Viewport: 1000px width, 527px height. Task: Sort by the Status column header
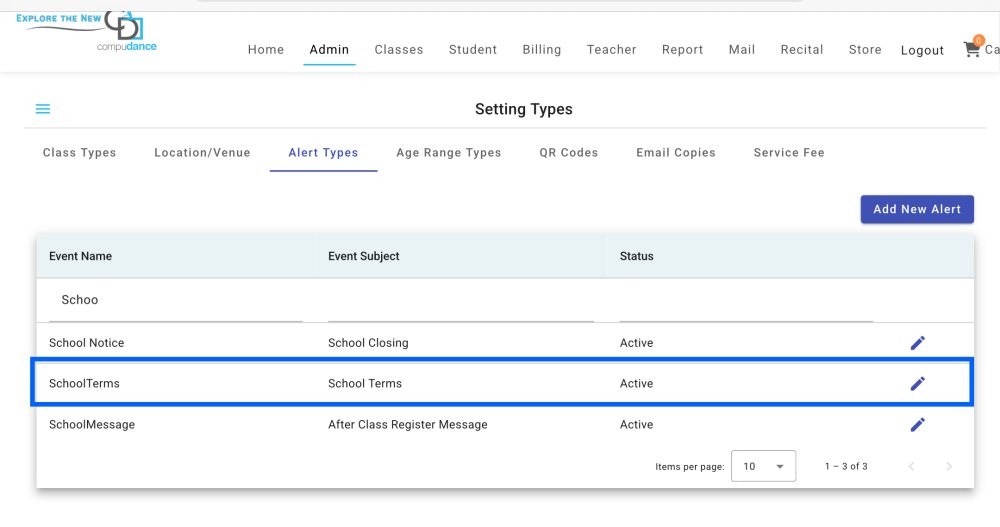coord(636,256)
